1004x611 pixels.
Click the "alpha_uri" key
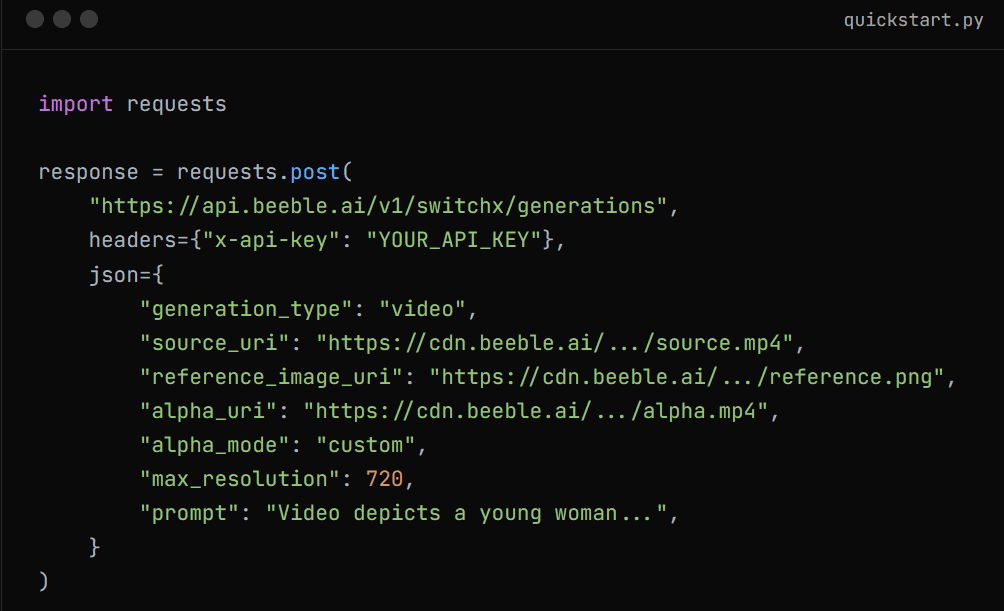pos(208,411)
